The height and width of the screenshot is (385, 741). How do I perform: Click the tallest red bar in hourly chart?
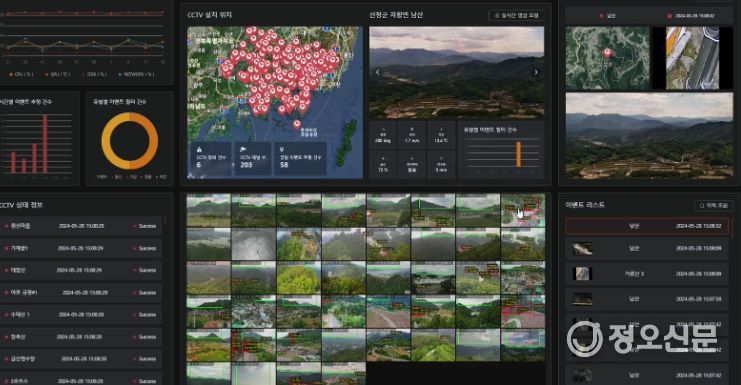click(45, 144)
